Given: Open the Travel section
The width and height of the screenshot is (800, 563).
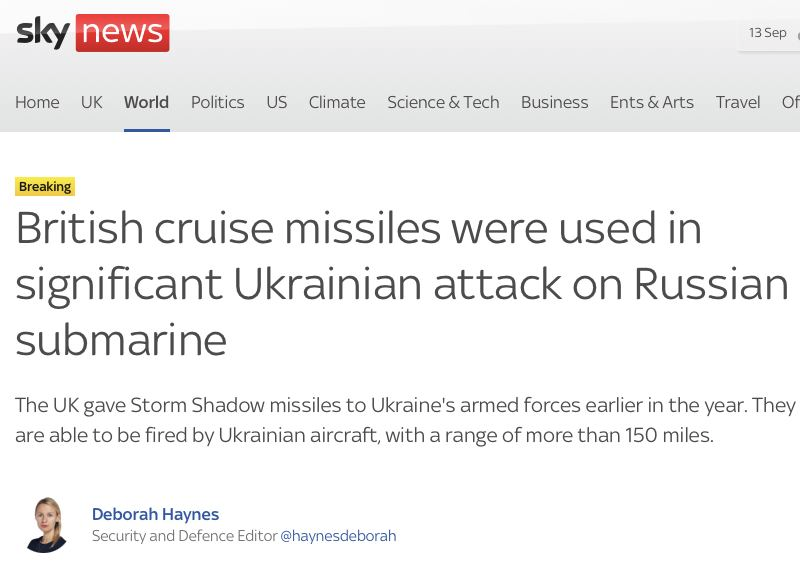Looking at the screenshot, I should pos(738,102).
